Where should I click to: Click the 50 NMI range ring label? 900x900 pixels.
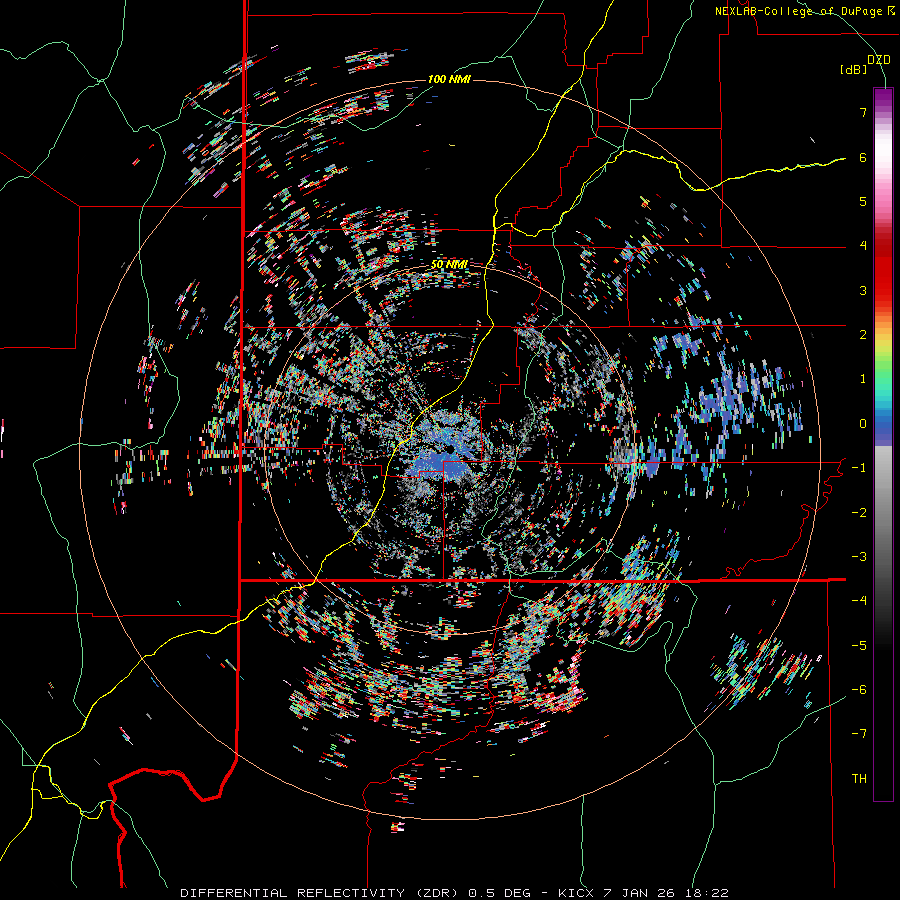(x=449, y=265)
